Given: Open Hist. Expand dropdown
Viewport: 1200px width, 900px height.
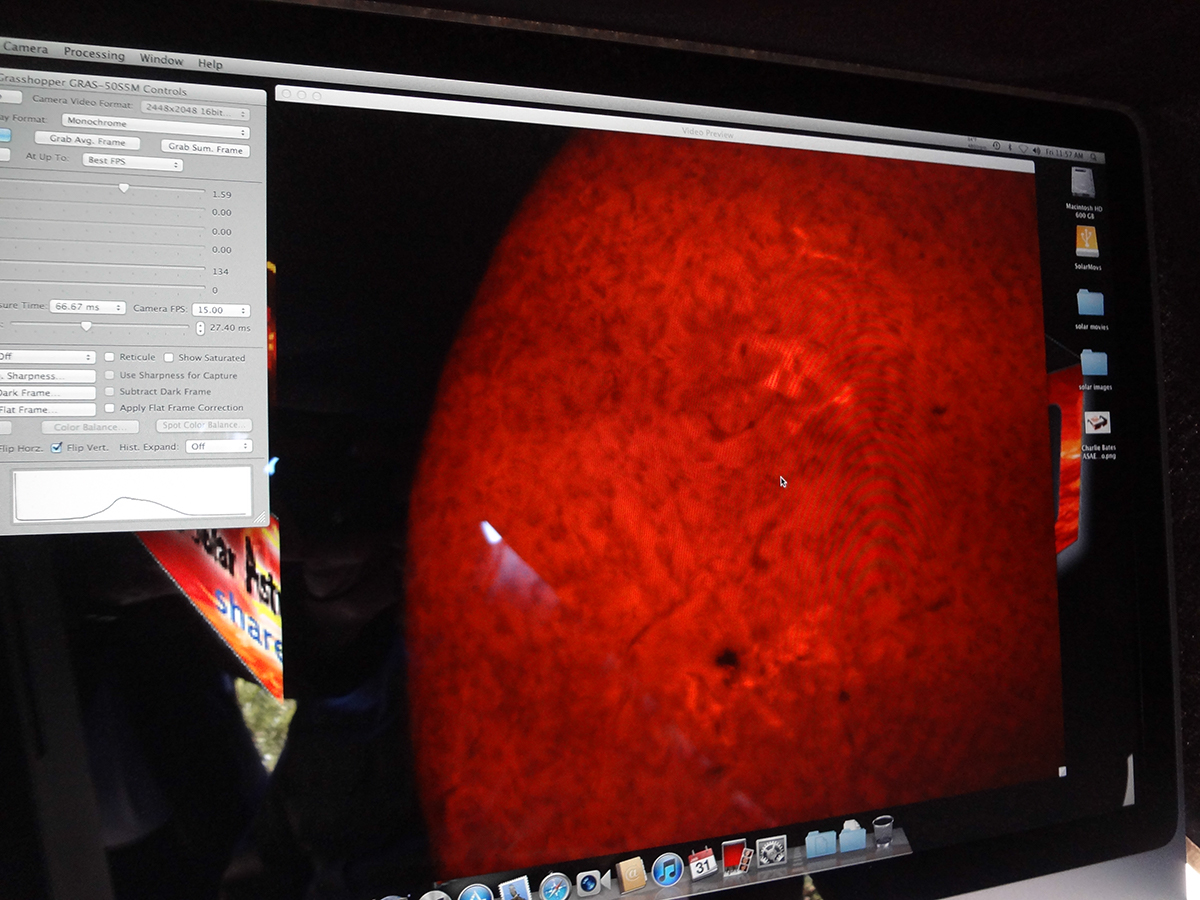Looking at the screenshot, I should point(218,446).
